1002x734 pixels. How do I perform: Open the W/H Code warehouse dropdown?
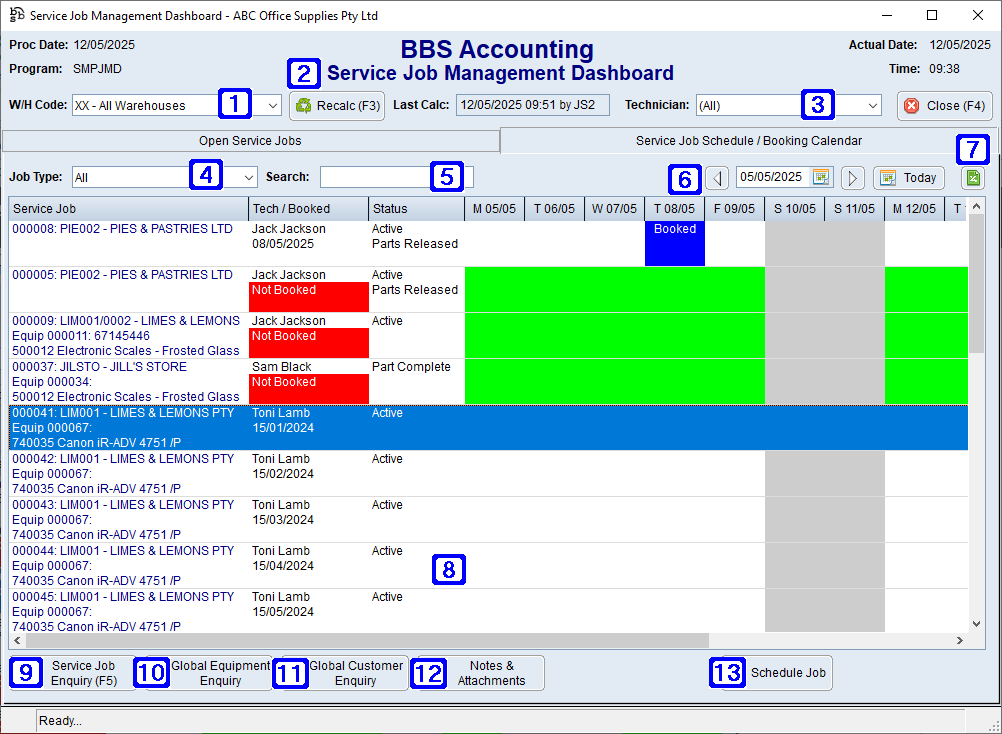point(272,103)
